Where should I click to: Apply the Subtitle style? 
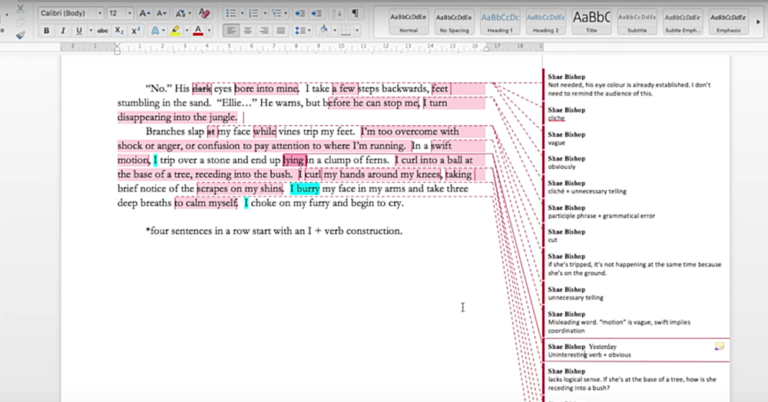(x=637, y=22)
